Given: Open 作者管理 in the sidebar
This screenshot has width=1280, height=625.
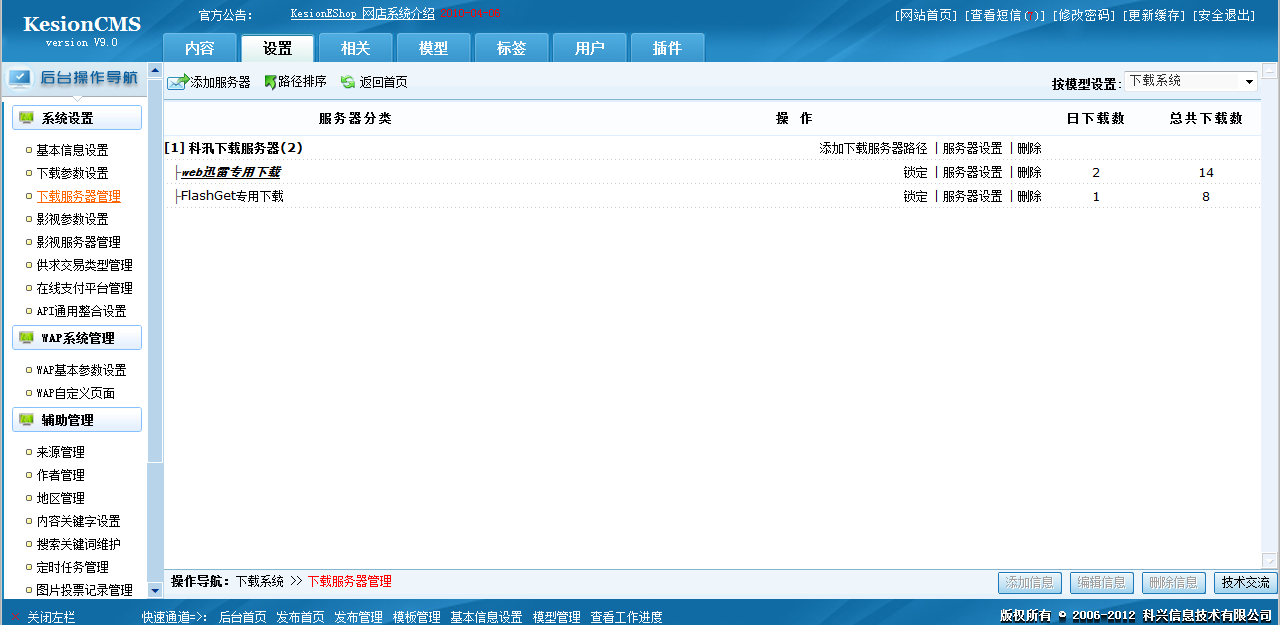Looking at the screenshot, I should coord(60,475).
